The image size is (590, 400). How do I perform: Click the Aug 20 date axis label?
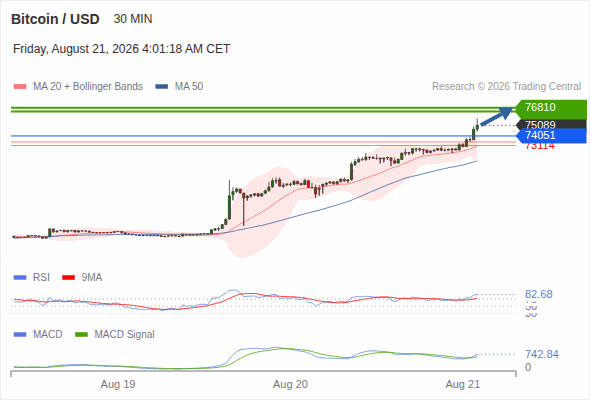point(290,384)
